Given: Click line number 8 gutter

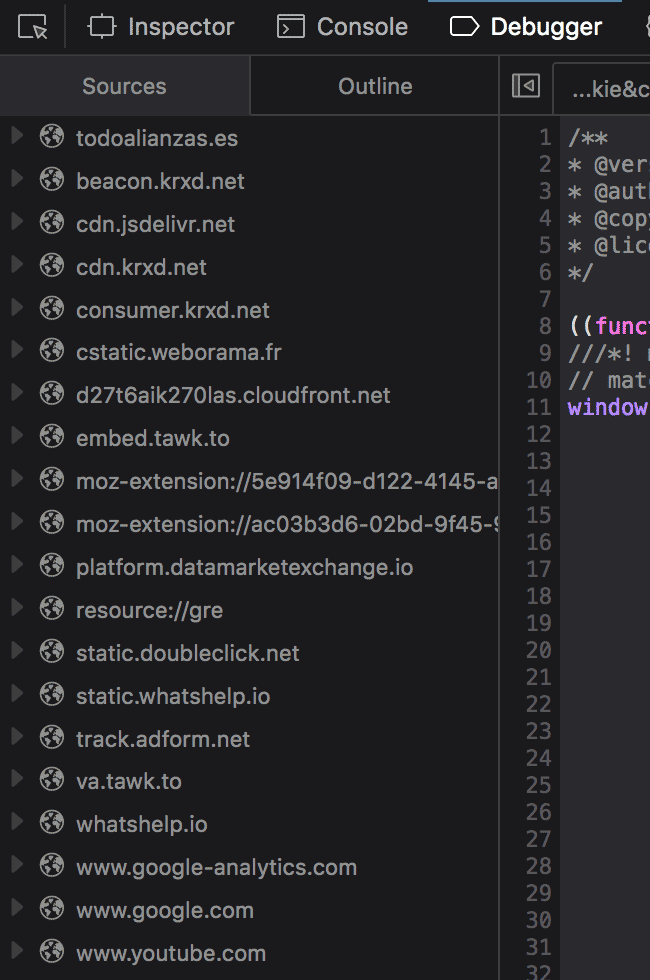Looking at the screenshot, I should (545, 326).
